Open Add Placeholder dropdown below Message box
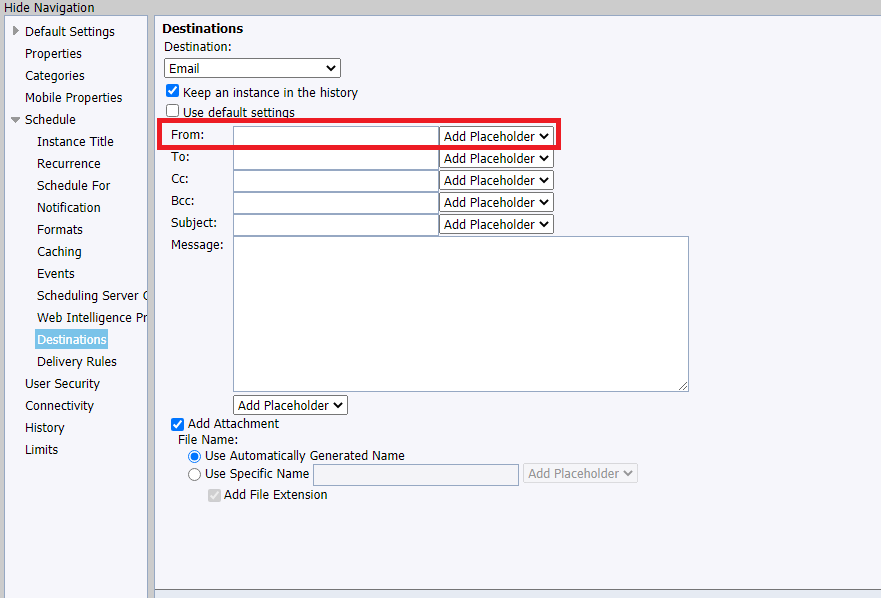 click(x=290, y=405)
